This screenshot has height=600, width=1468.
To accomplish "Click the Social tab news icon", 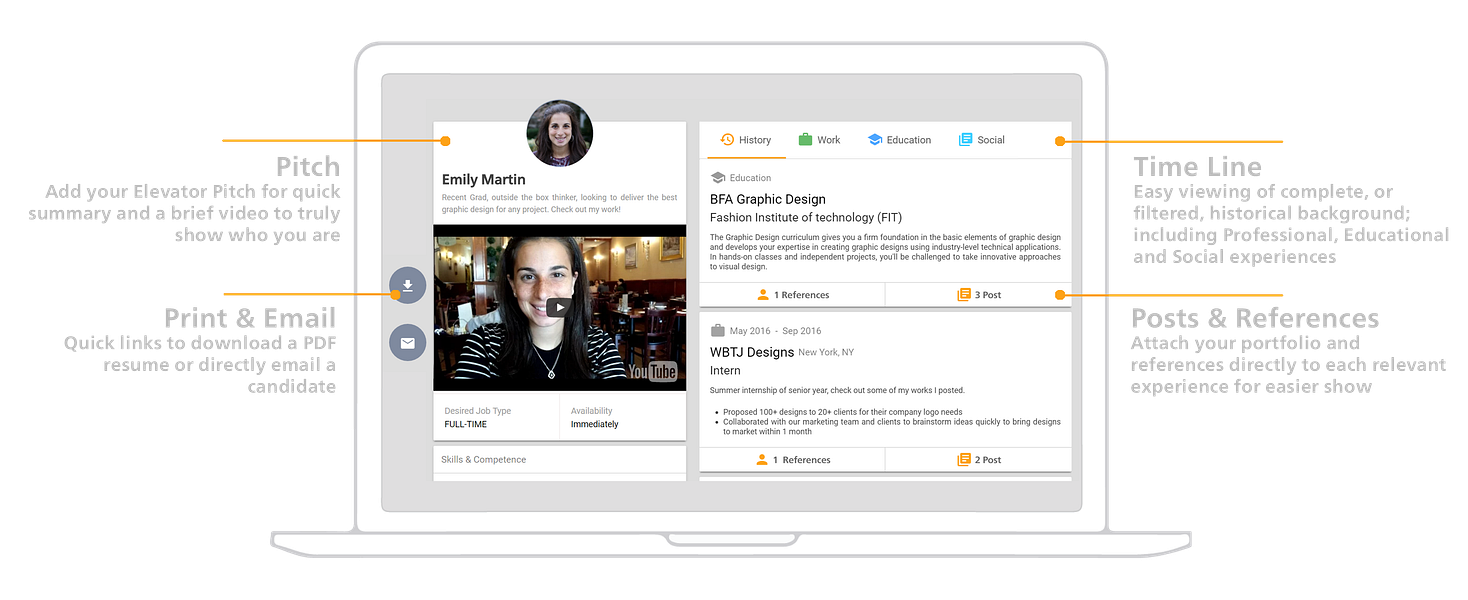I will click(965, 140).
